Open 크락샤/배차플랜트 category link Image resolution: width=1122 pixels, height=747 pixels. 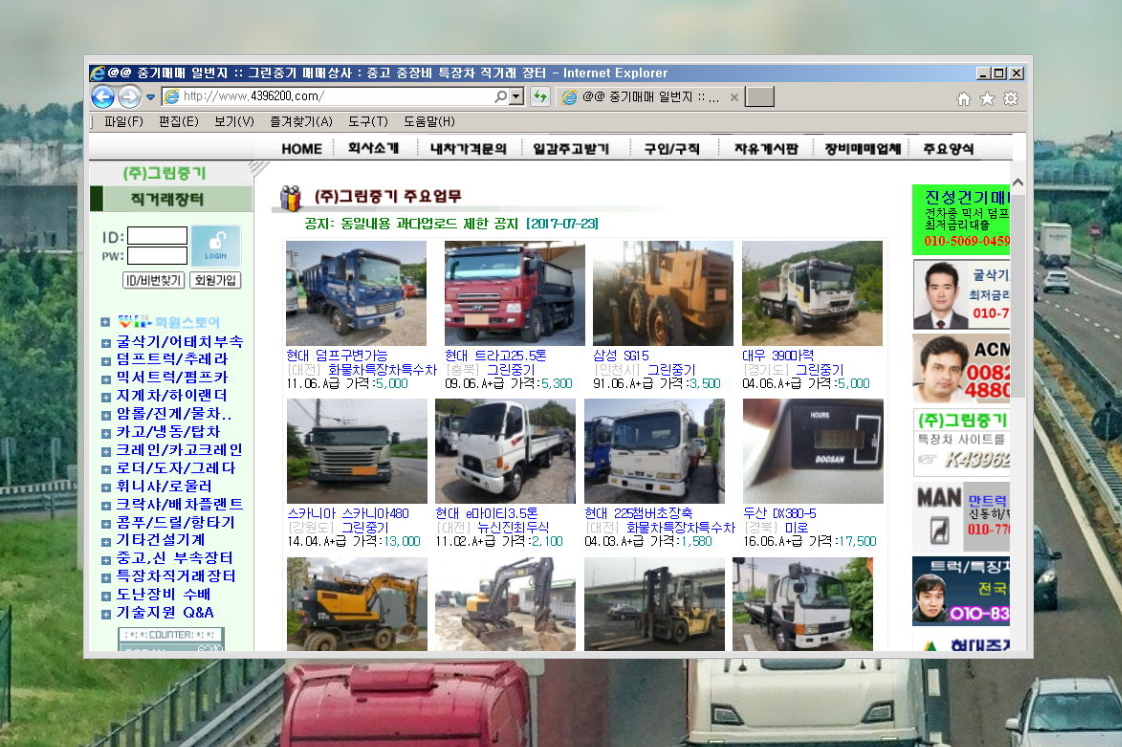[180, 504]
